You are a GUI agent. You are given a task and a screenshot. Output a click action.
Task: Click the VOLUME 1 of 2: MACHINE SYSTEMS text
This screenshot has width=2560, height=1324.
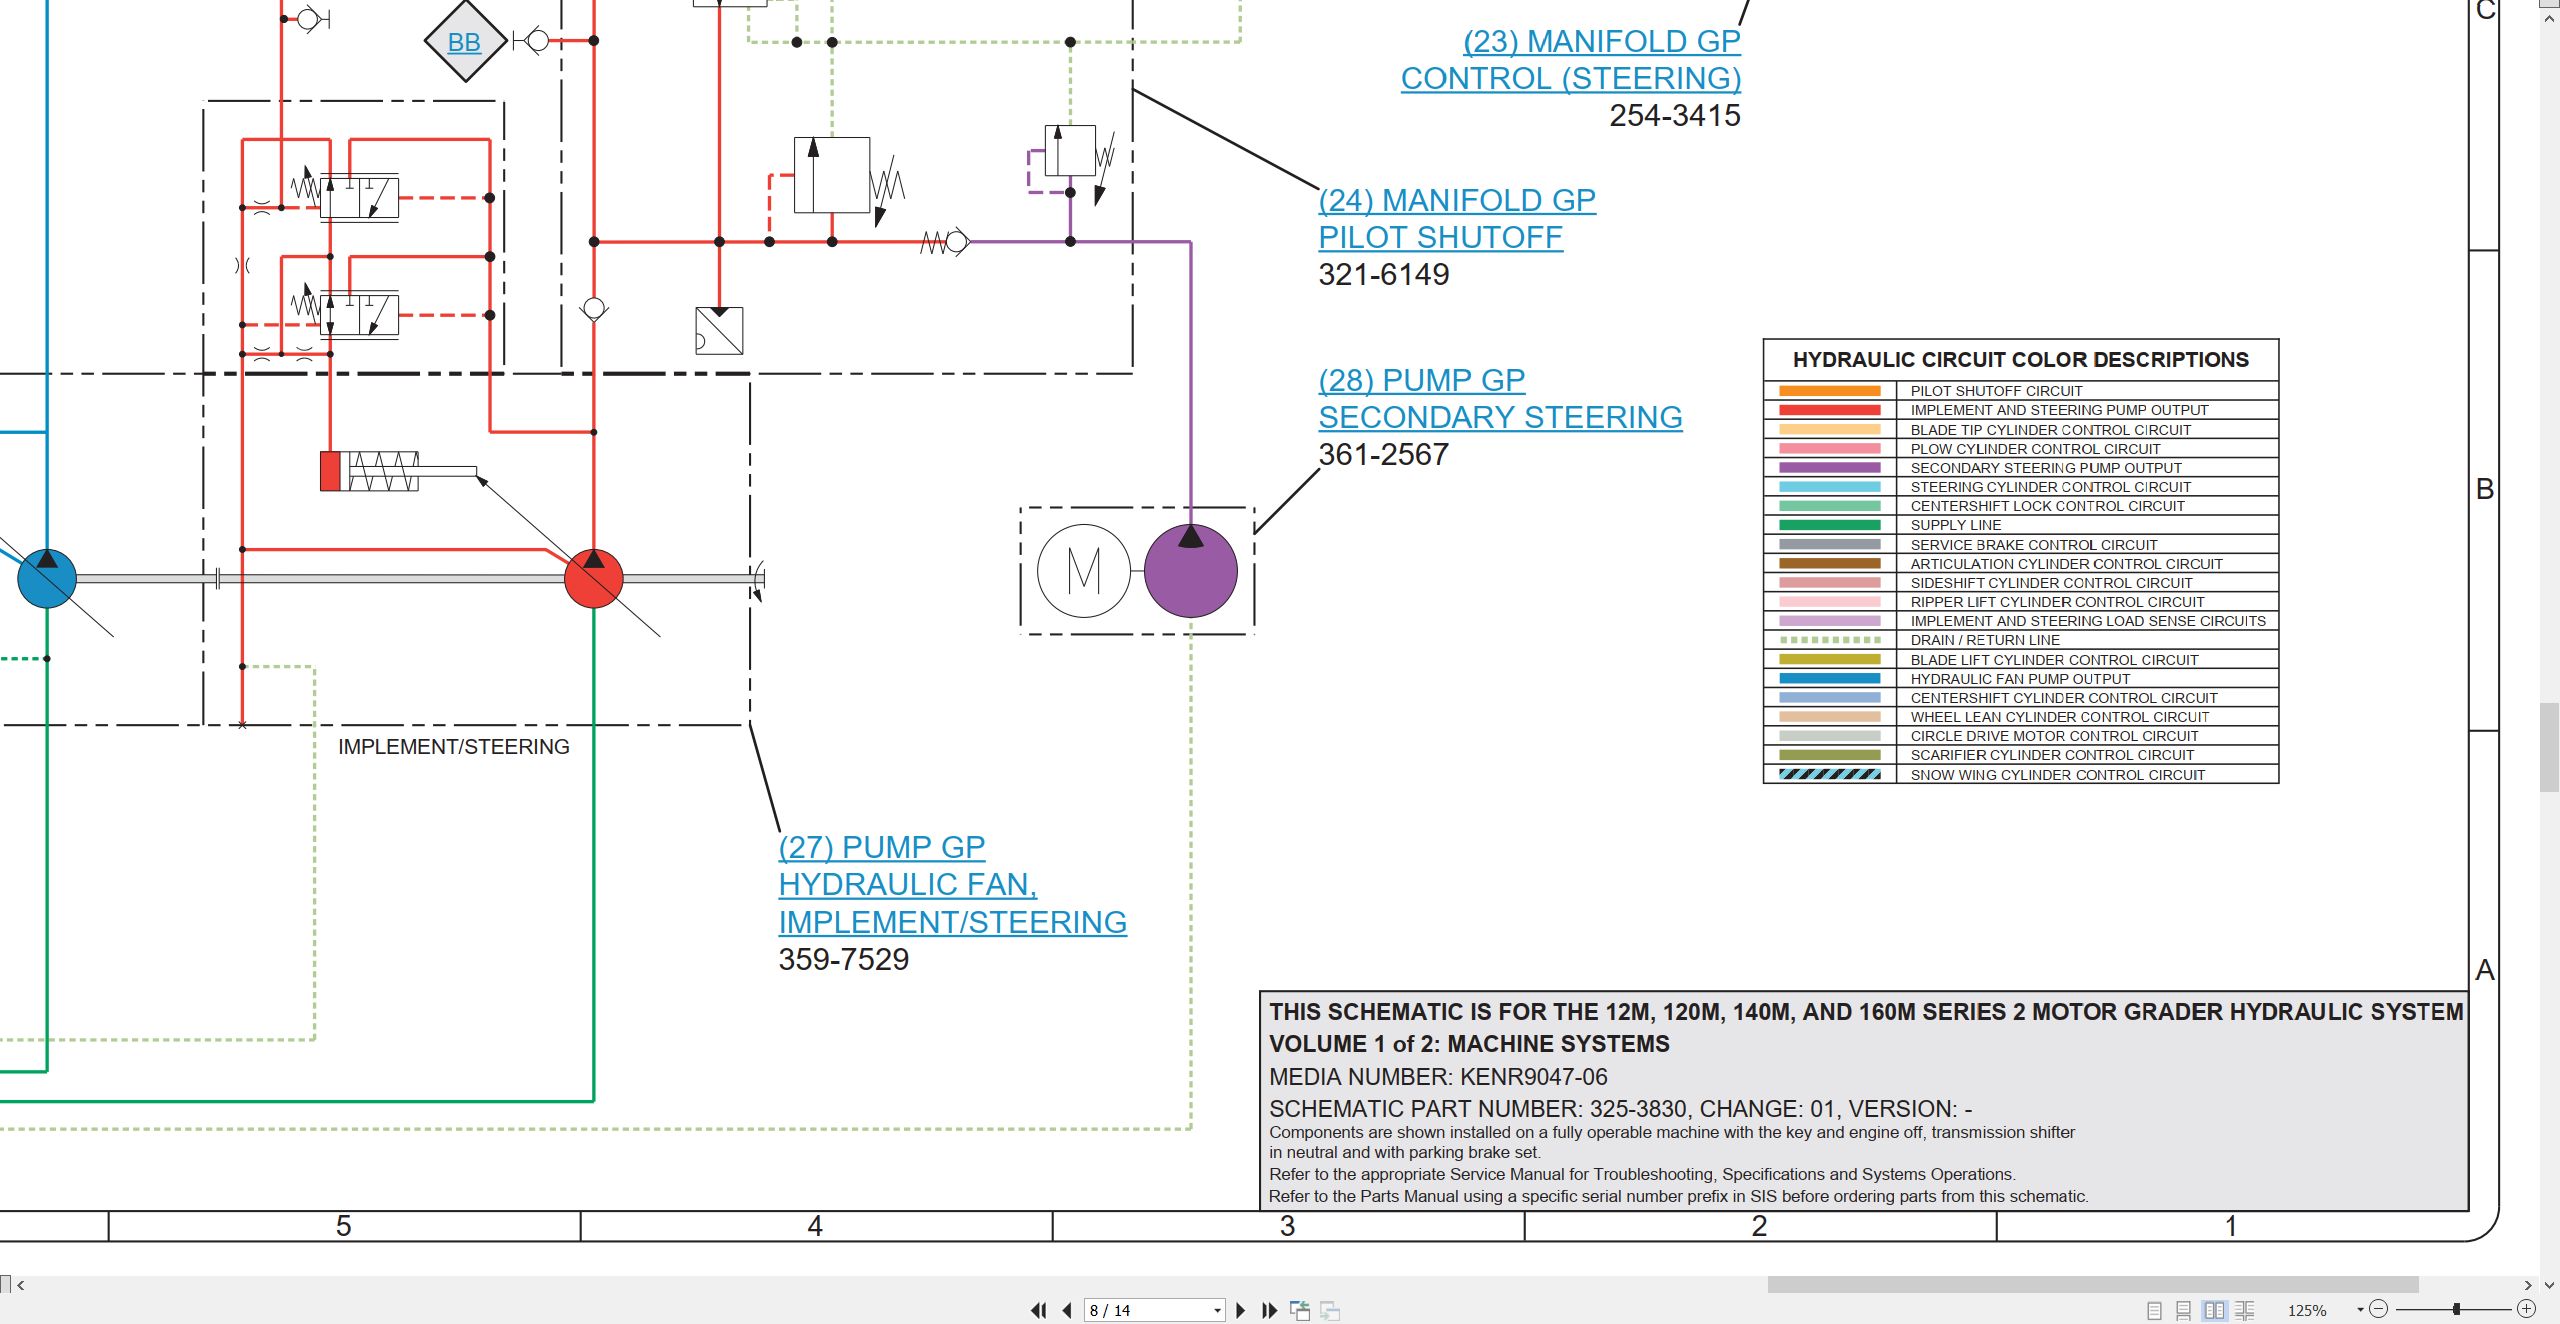tap(1469, 1044)
